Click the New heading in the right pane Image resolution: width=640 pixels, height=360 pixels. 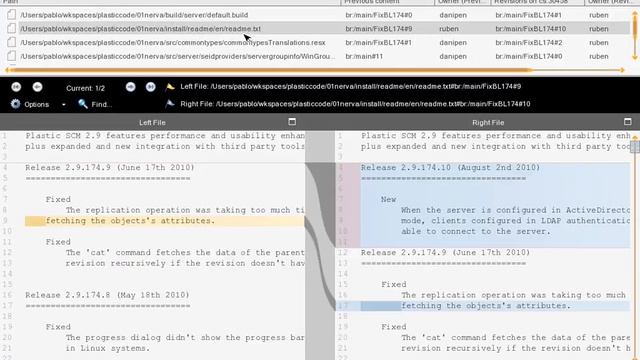point(389,200)
